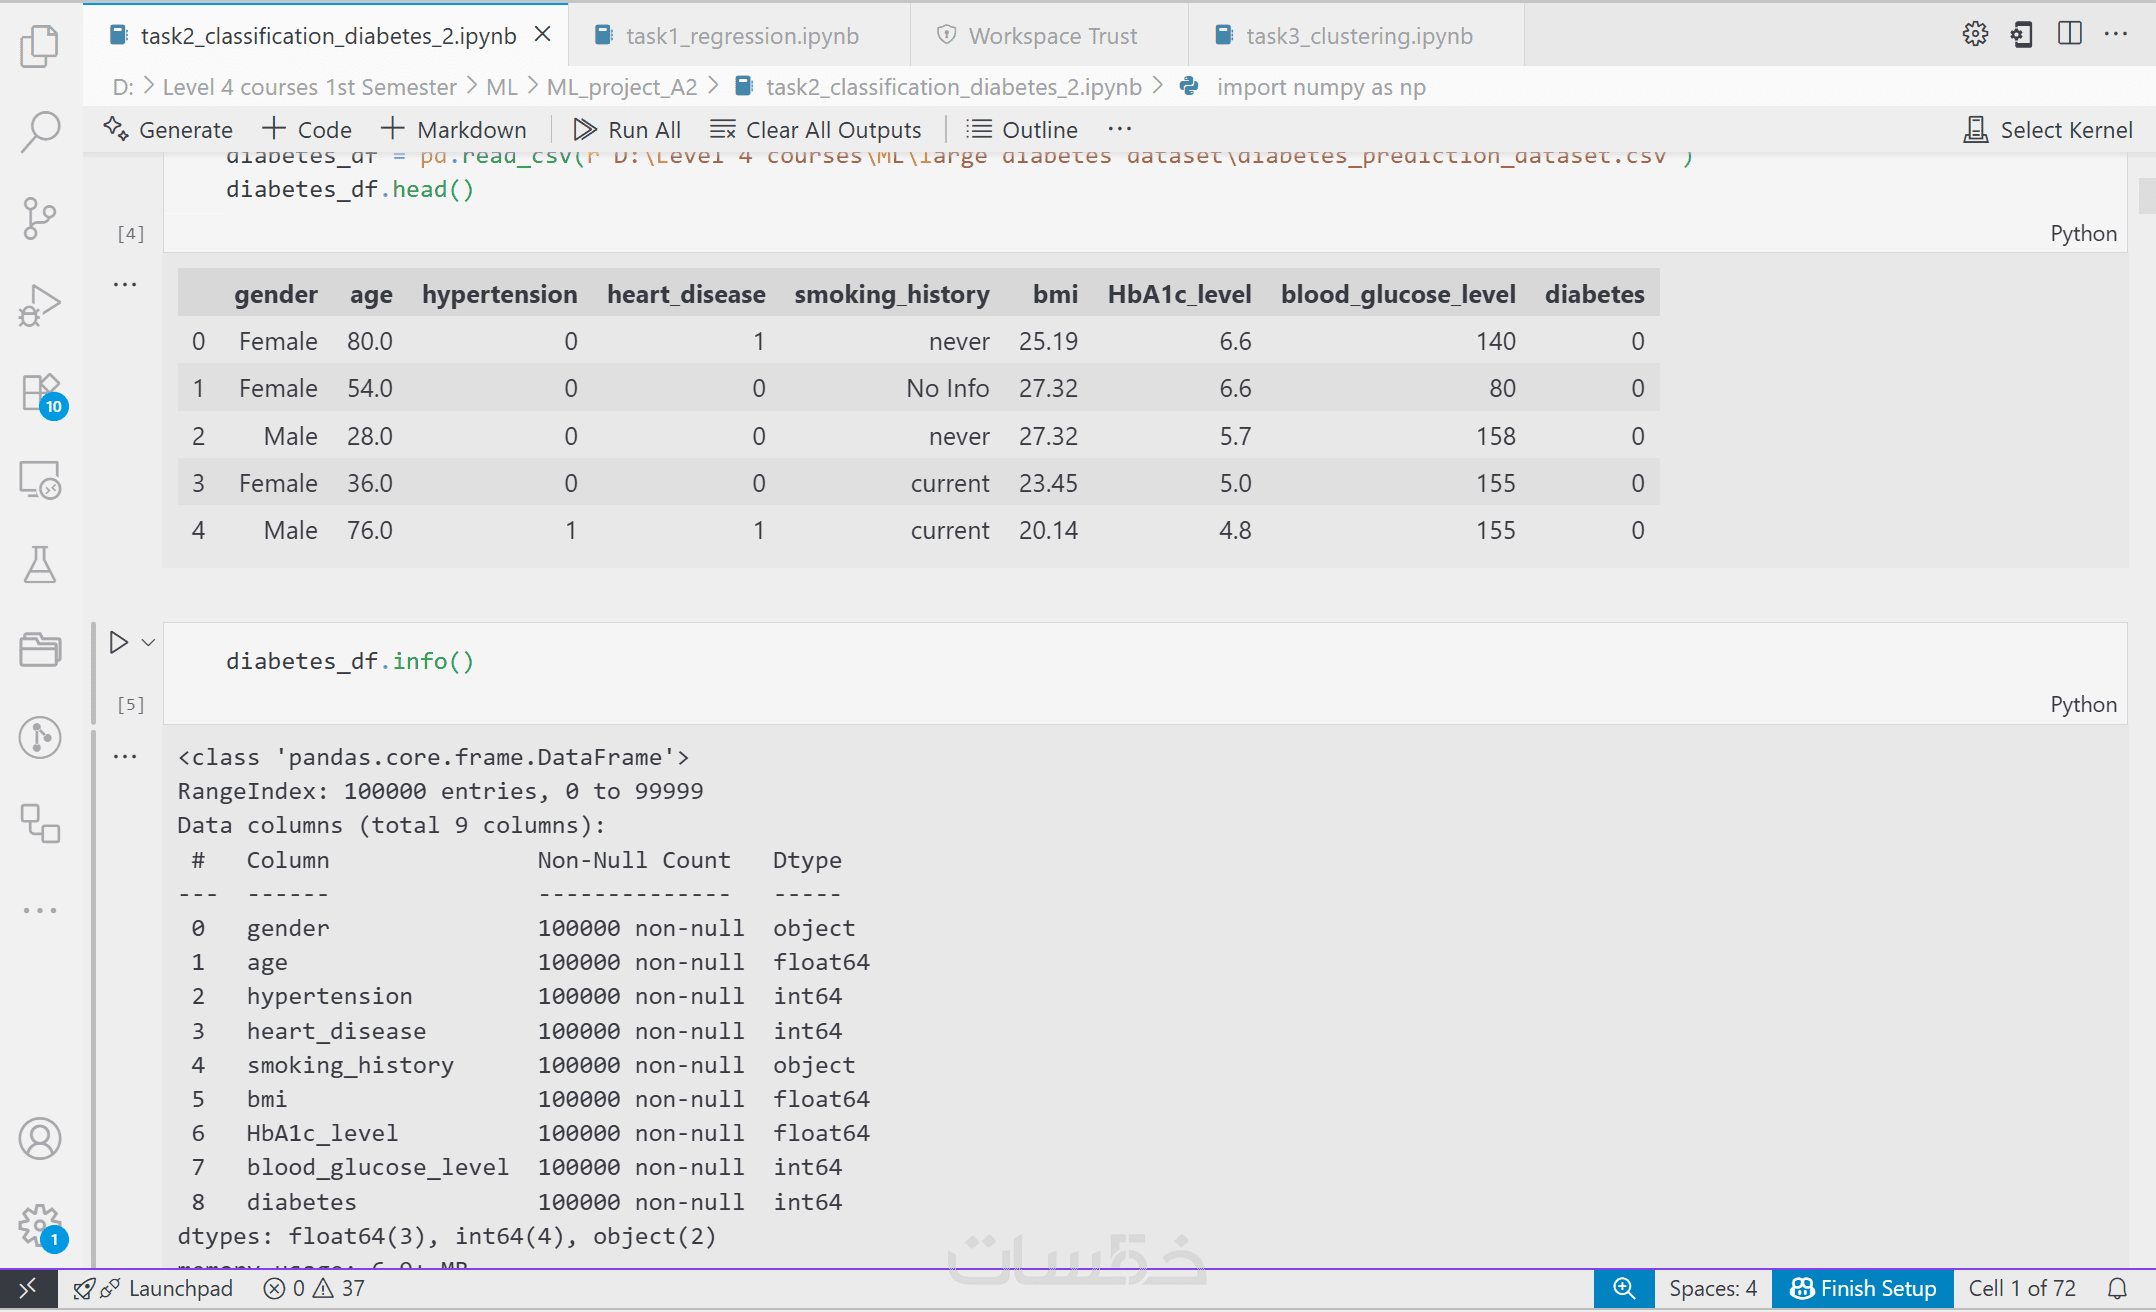Switch to task3_clustering.ipynb tab

coord(1358,36)
